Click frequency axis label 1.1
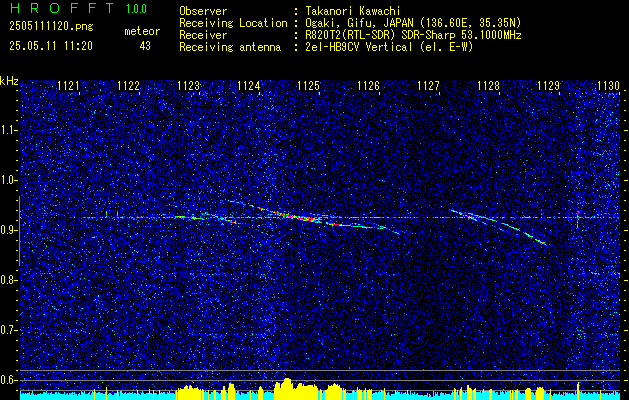This screenshot has height=400, width=629. coord(7,130)
